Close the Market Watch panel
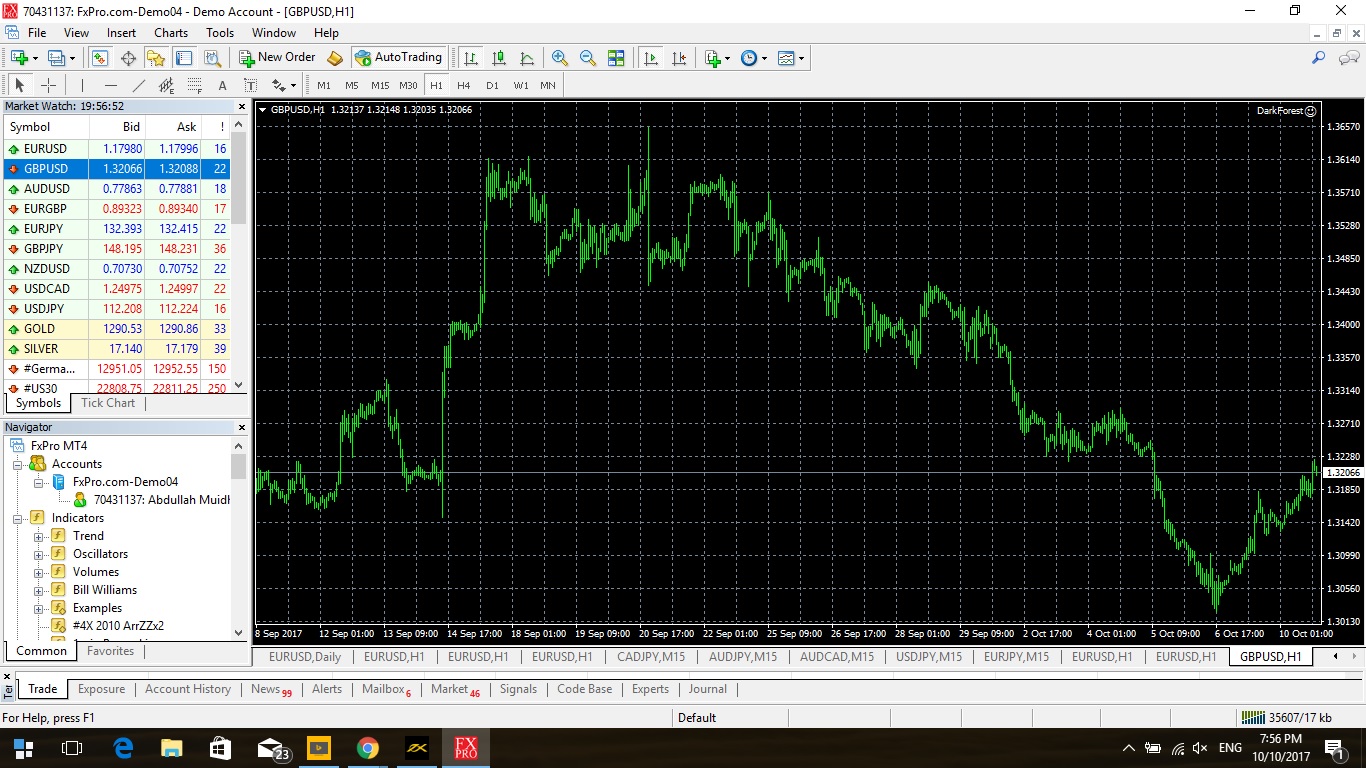The width and height of the screenshot is (1366, 768). [241, 106]
